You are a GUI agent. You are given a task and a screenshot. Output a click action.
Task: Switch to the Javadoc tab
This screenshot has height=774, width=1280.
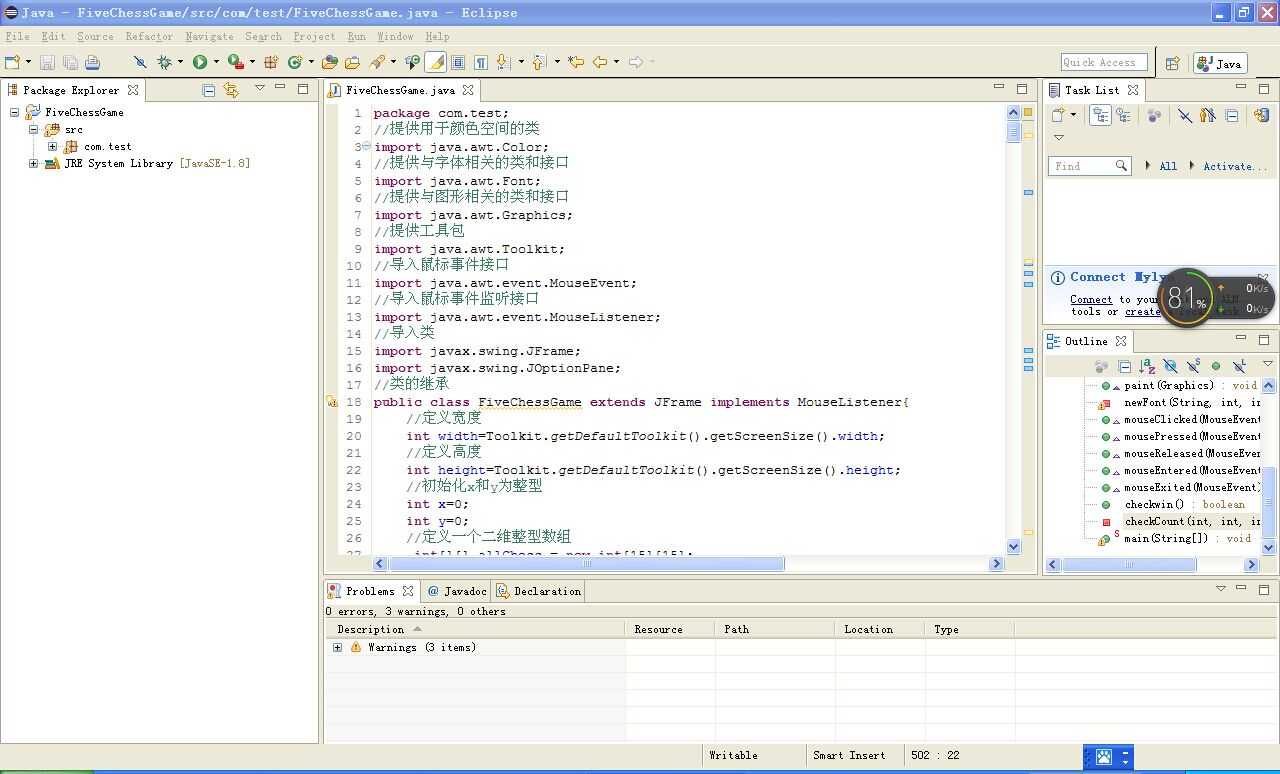(x=456, y=591)
